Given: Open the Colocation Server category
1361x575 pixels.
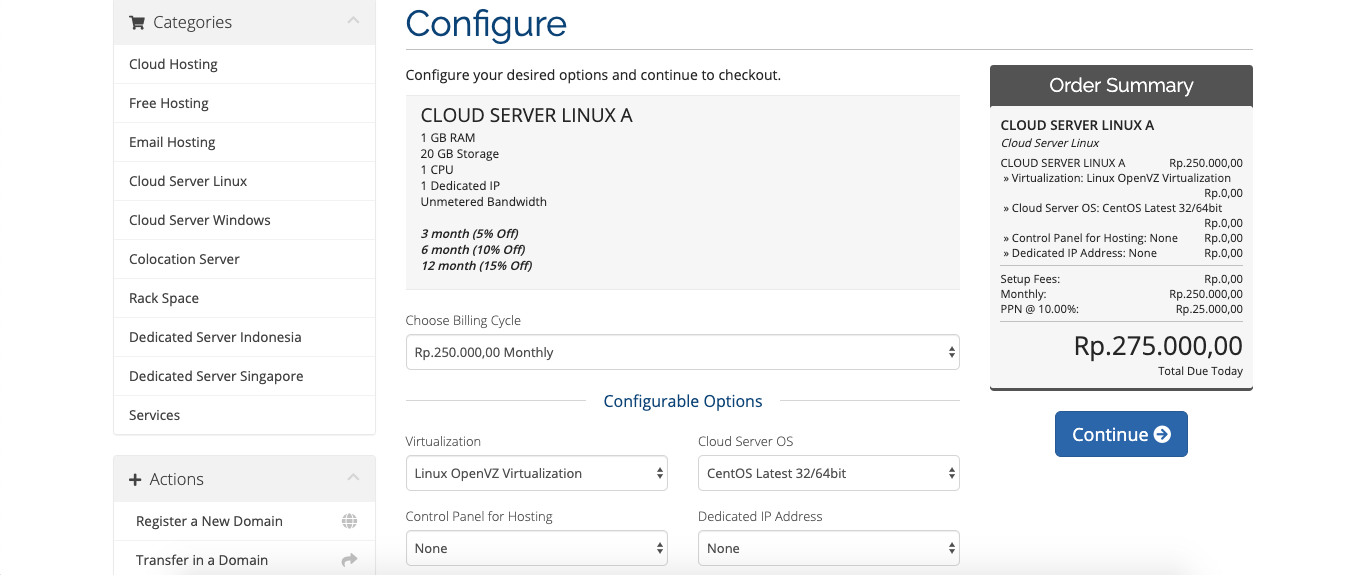Looking at the screenshot, I should coord(245,259).
